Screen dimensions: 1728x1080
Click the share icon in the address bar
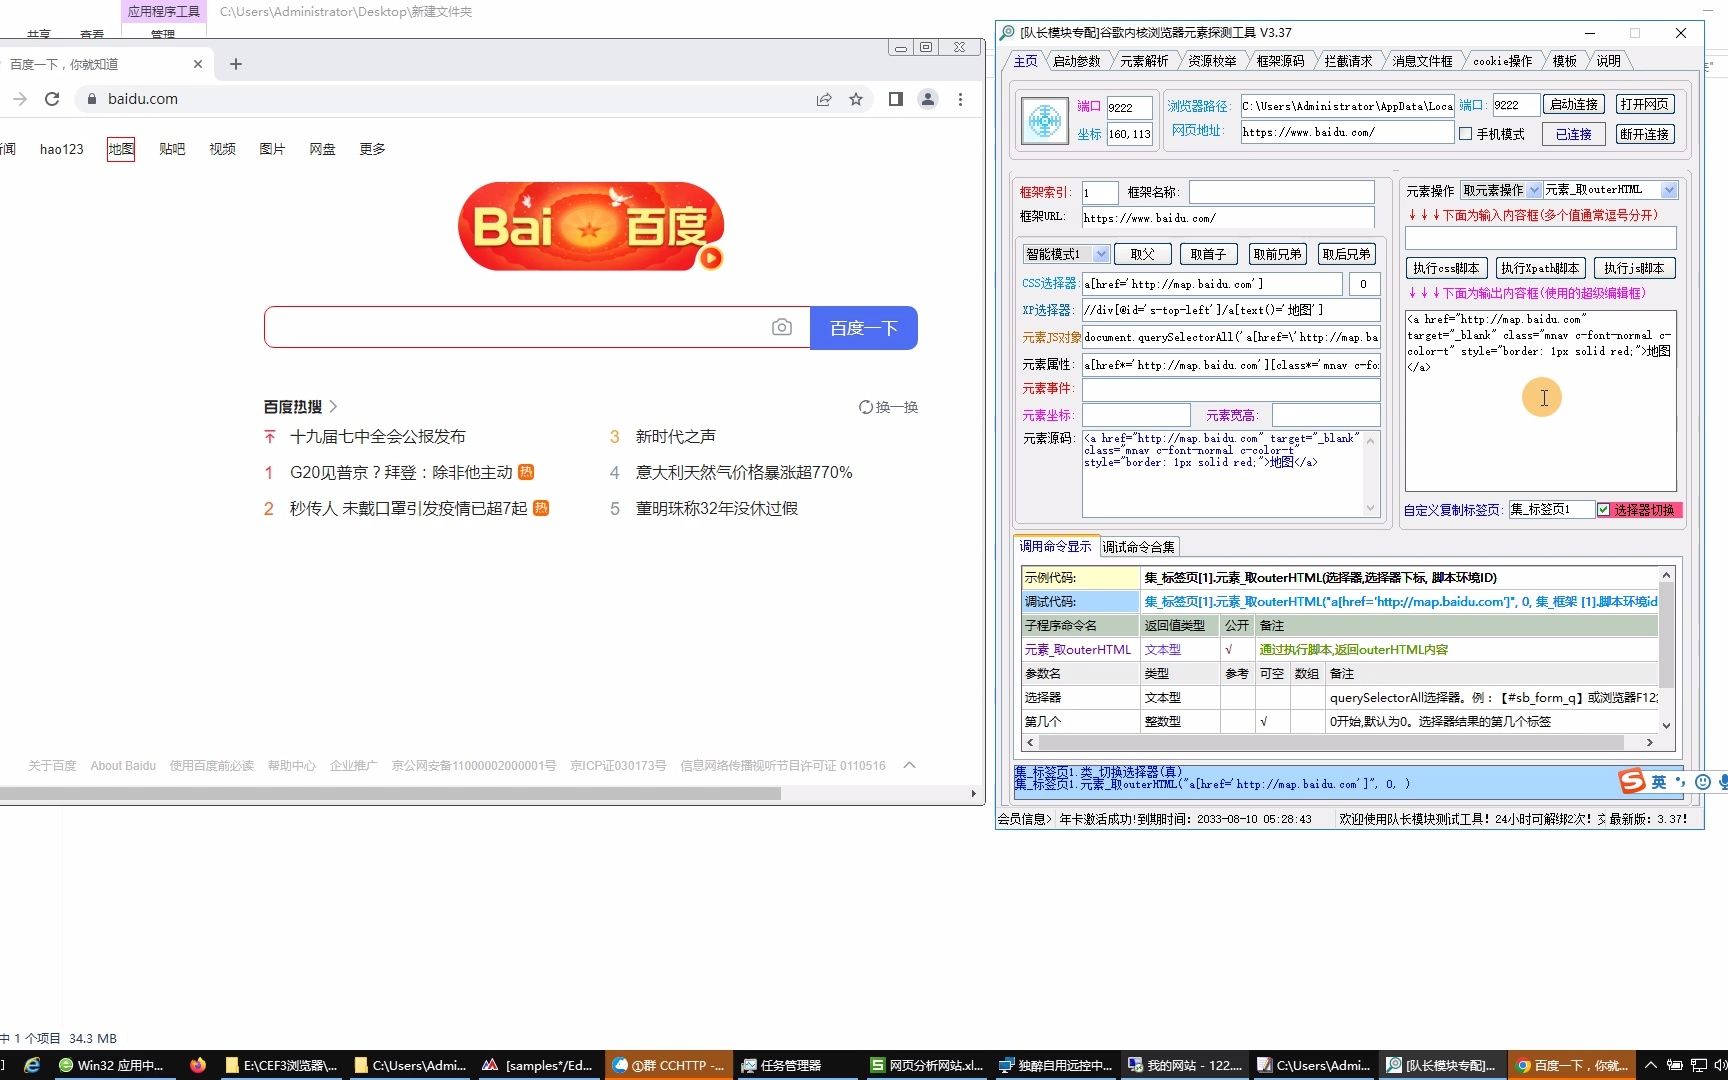tap(824, 99)
